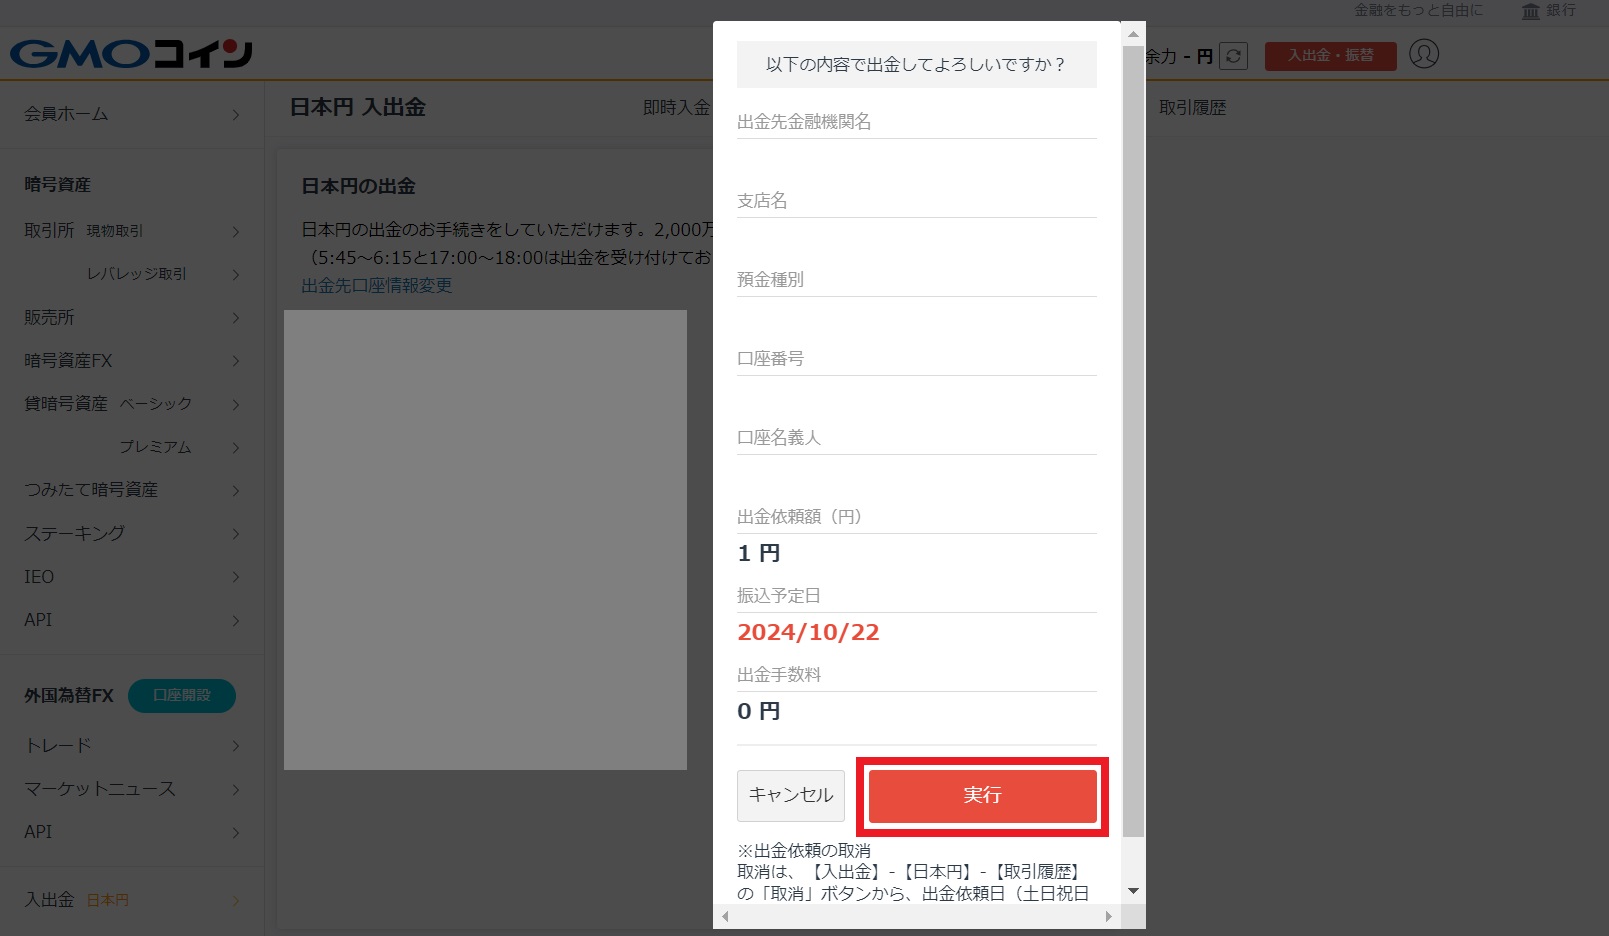Image resolution: width=1609 pixels, height=936 pixels.
Task: Click the GMOコイン logo
Action: [x=131, y=54]
